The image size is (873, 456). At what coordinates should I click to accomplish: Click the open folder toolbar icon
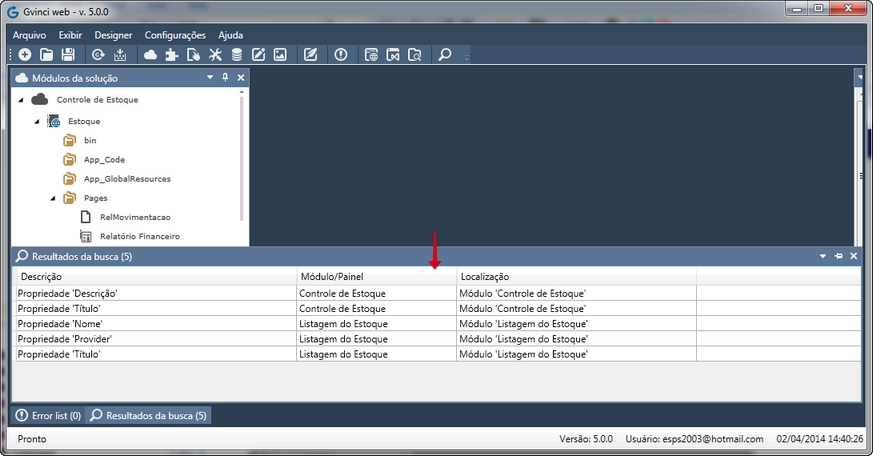pyautogui.click(x=46, y=55)
